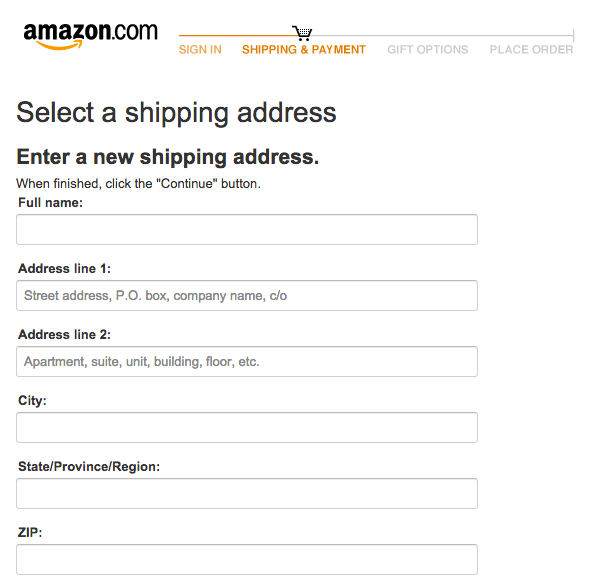This screenshot has height=588, width=597.
Task: Open the GIFT OPTIONS step
Action: point(428,50)
